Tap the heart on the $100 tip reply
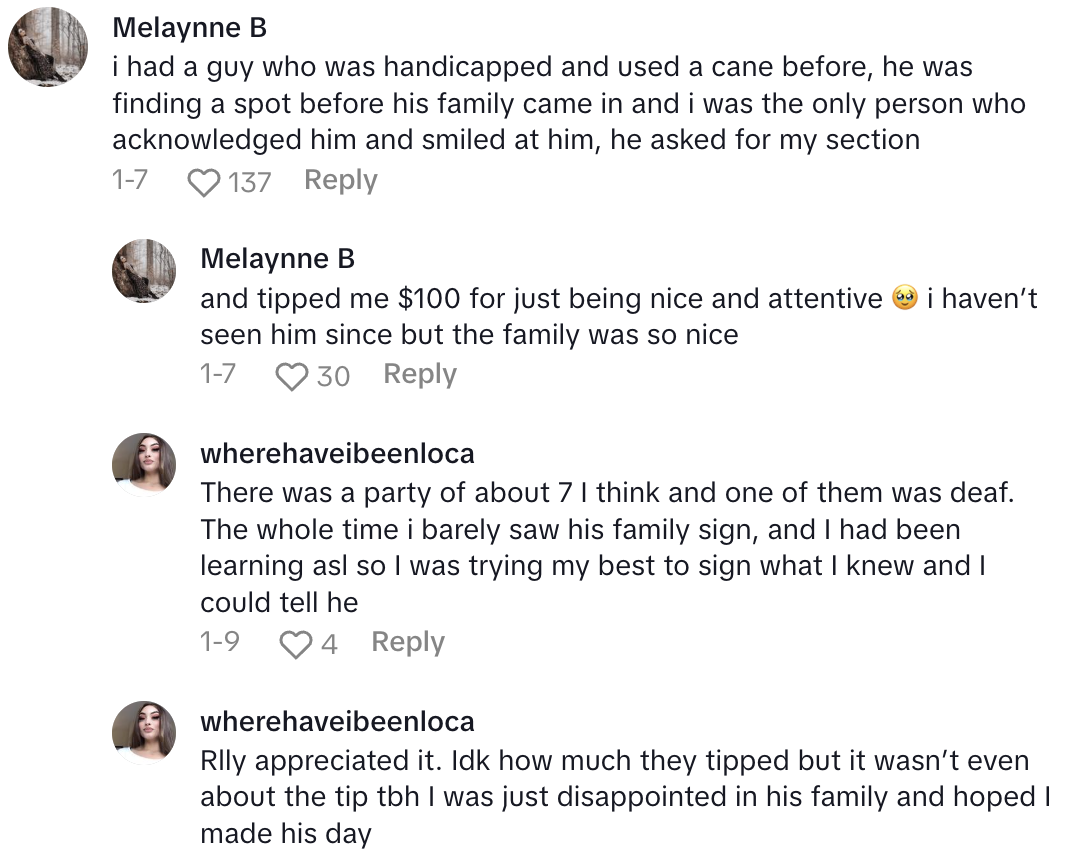 [292, 376]
